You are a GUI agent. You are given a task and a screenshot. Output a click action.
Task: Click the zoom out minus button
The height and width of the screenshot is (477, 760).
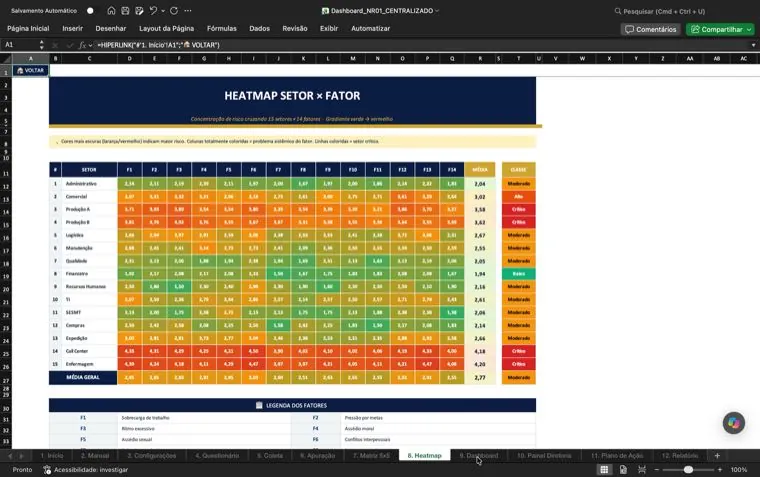657,470
